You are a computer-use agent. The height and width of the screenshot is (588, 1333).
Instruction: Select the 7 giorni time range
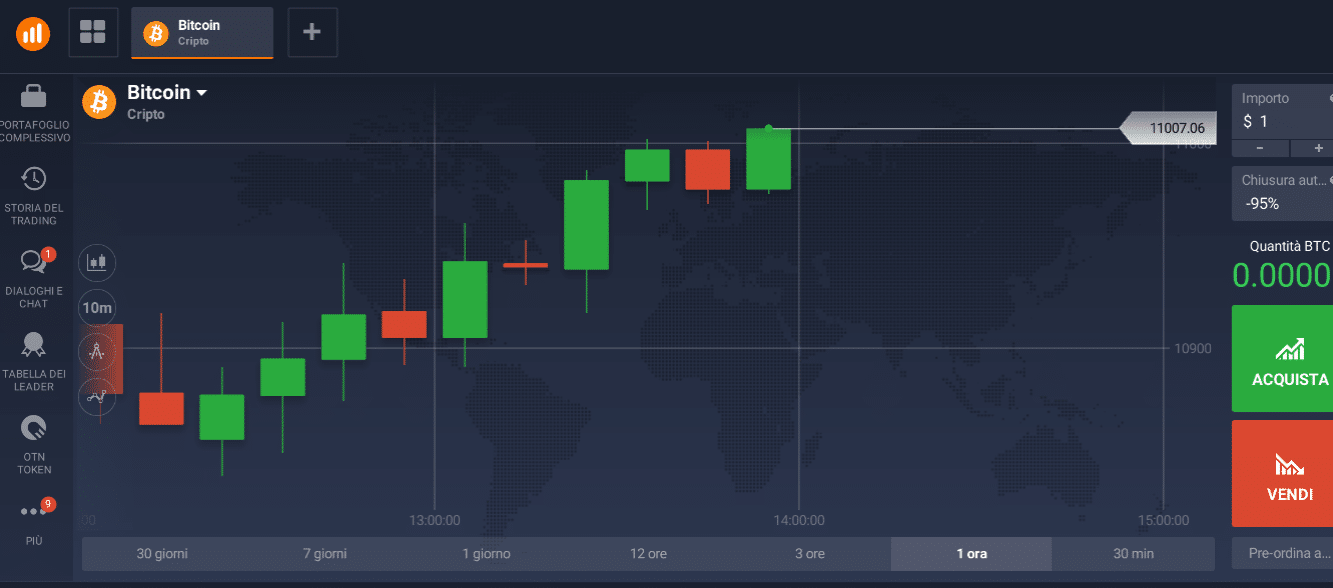tap(324, 554)
